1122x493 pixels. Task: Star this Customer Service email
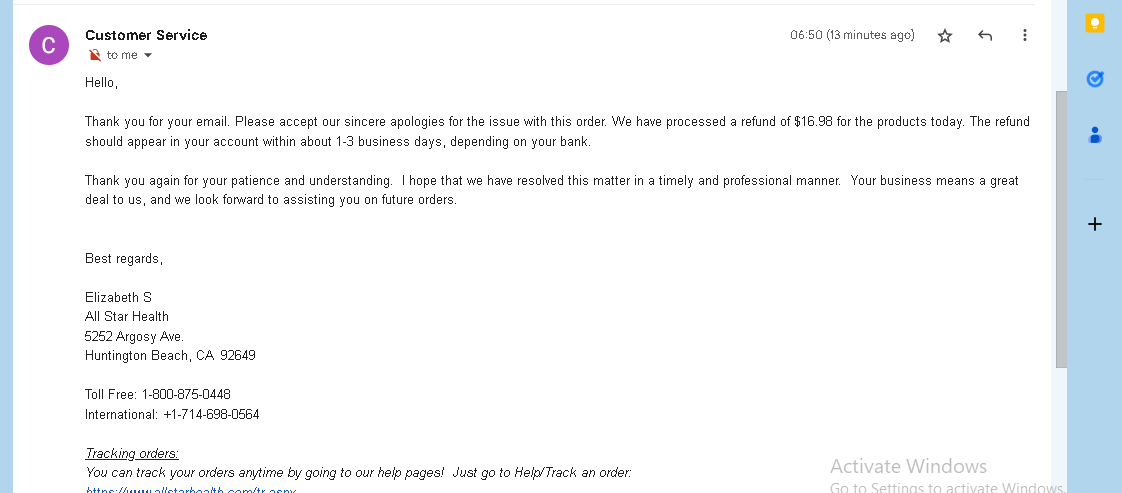(945, 35)
